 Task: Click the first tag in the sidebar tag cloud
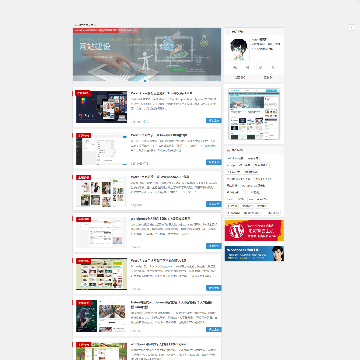pos(235,158)
